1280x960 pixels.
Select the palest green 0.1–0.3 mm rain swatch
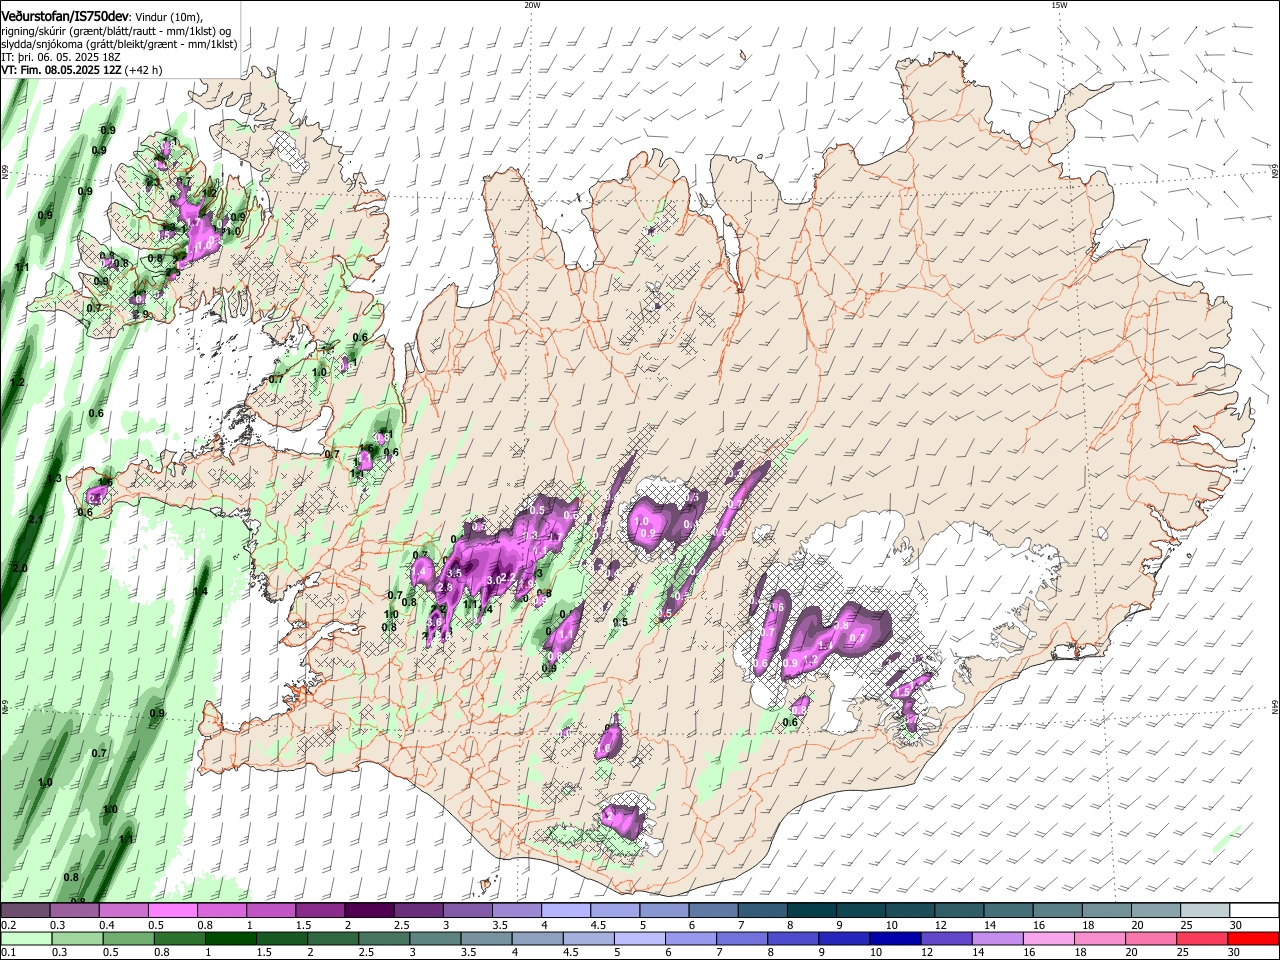click(28, 938)
